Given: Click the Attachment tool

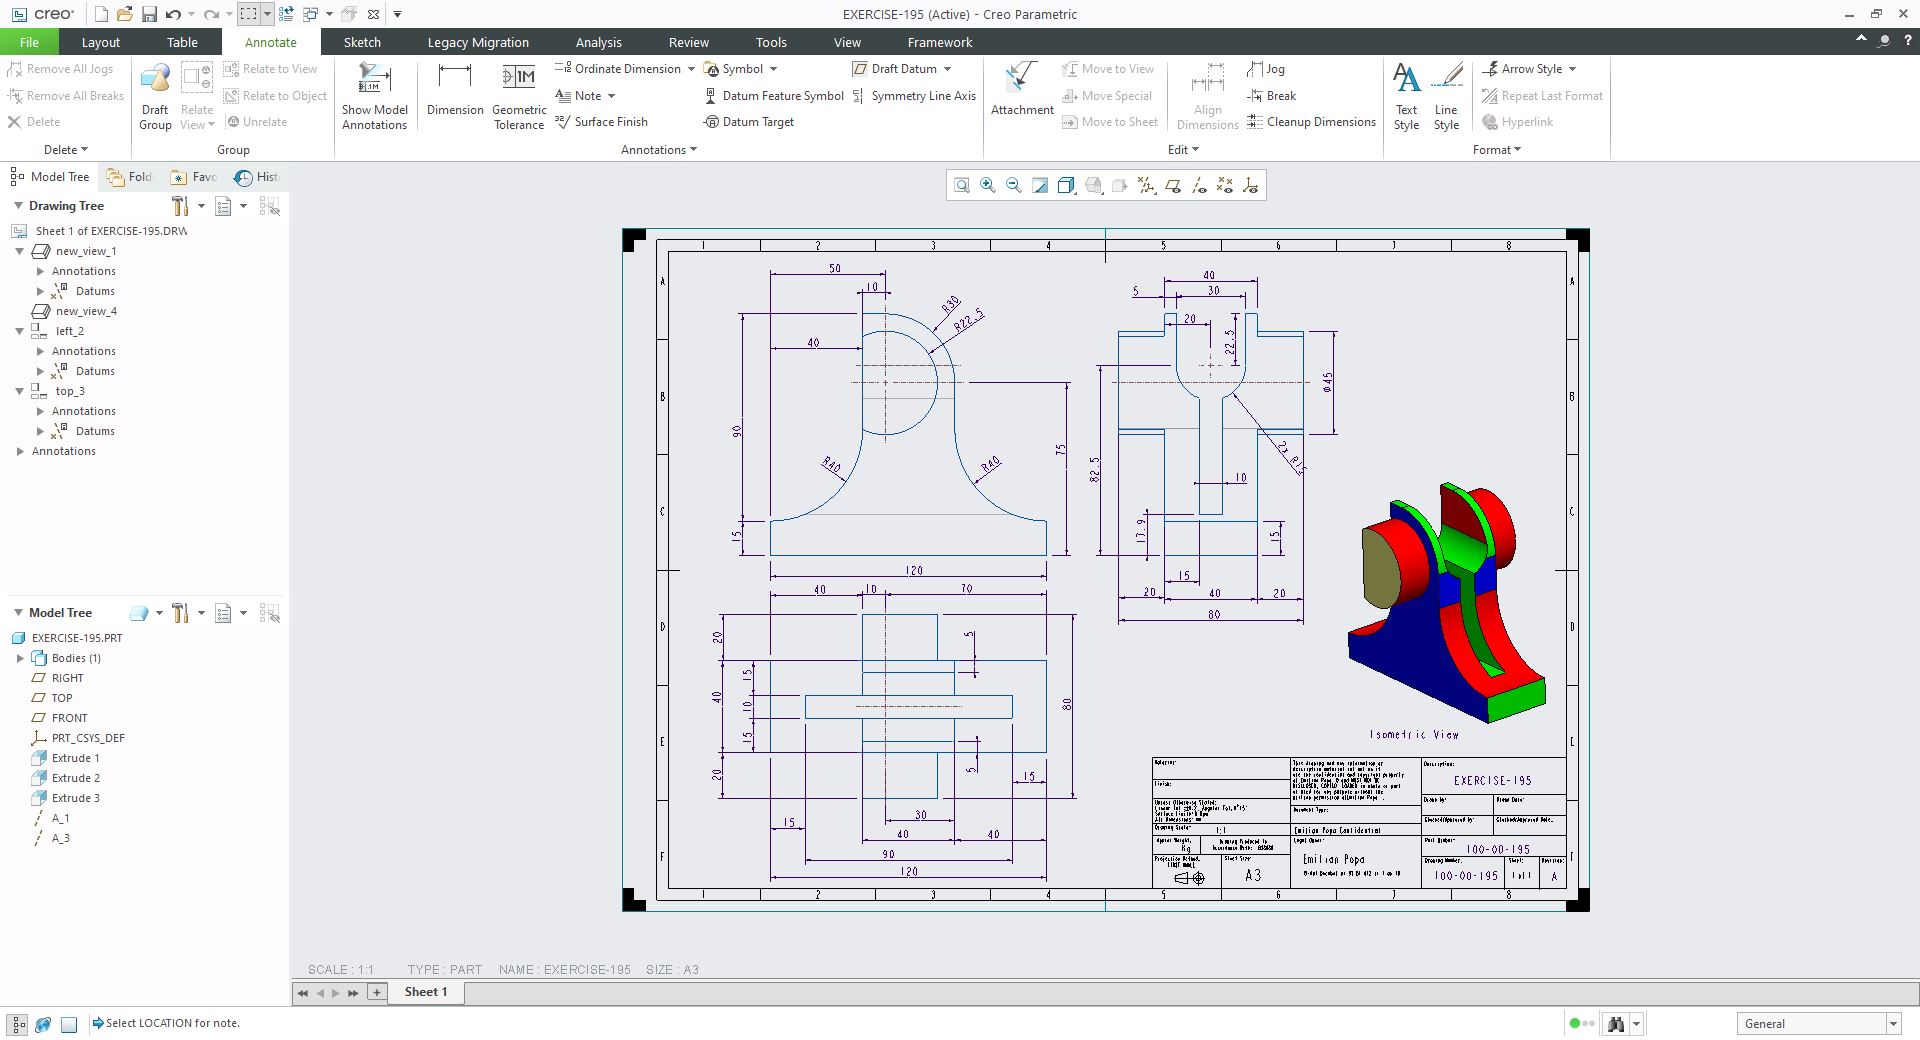Looking at the screenshot, I should (1022, 90).
